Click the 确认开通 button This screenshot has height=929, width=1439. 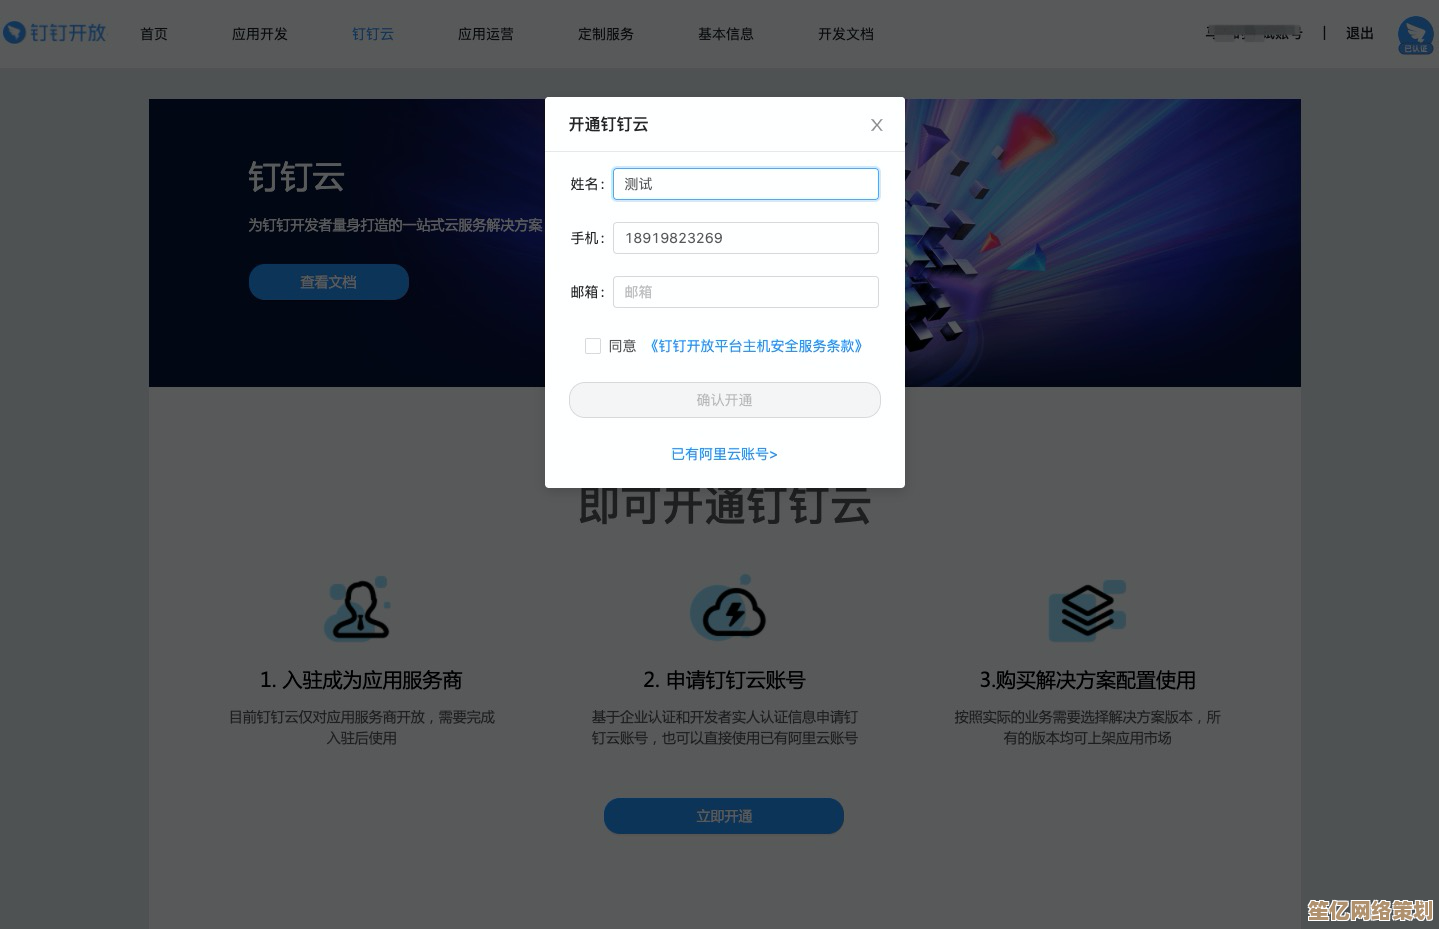point(725,400)
